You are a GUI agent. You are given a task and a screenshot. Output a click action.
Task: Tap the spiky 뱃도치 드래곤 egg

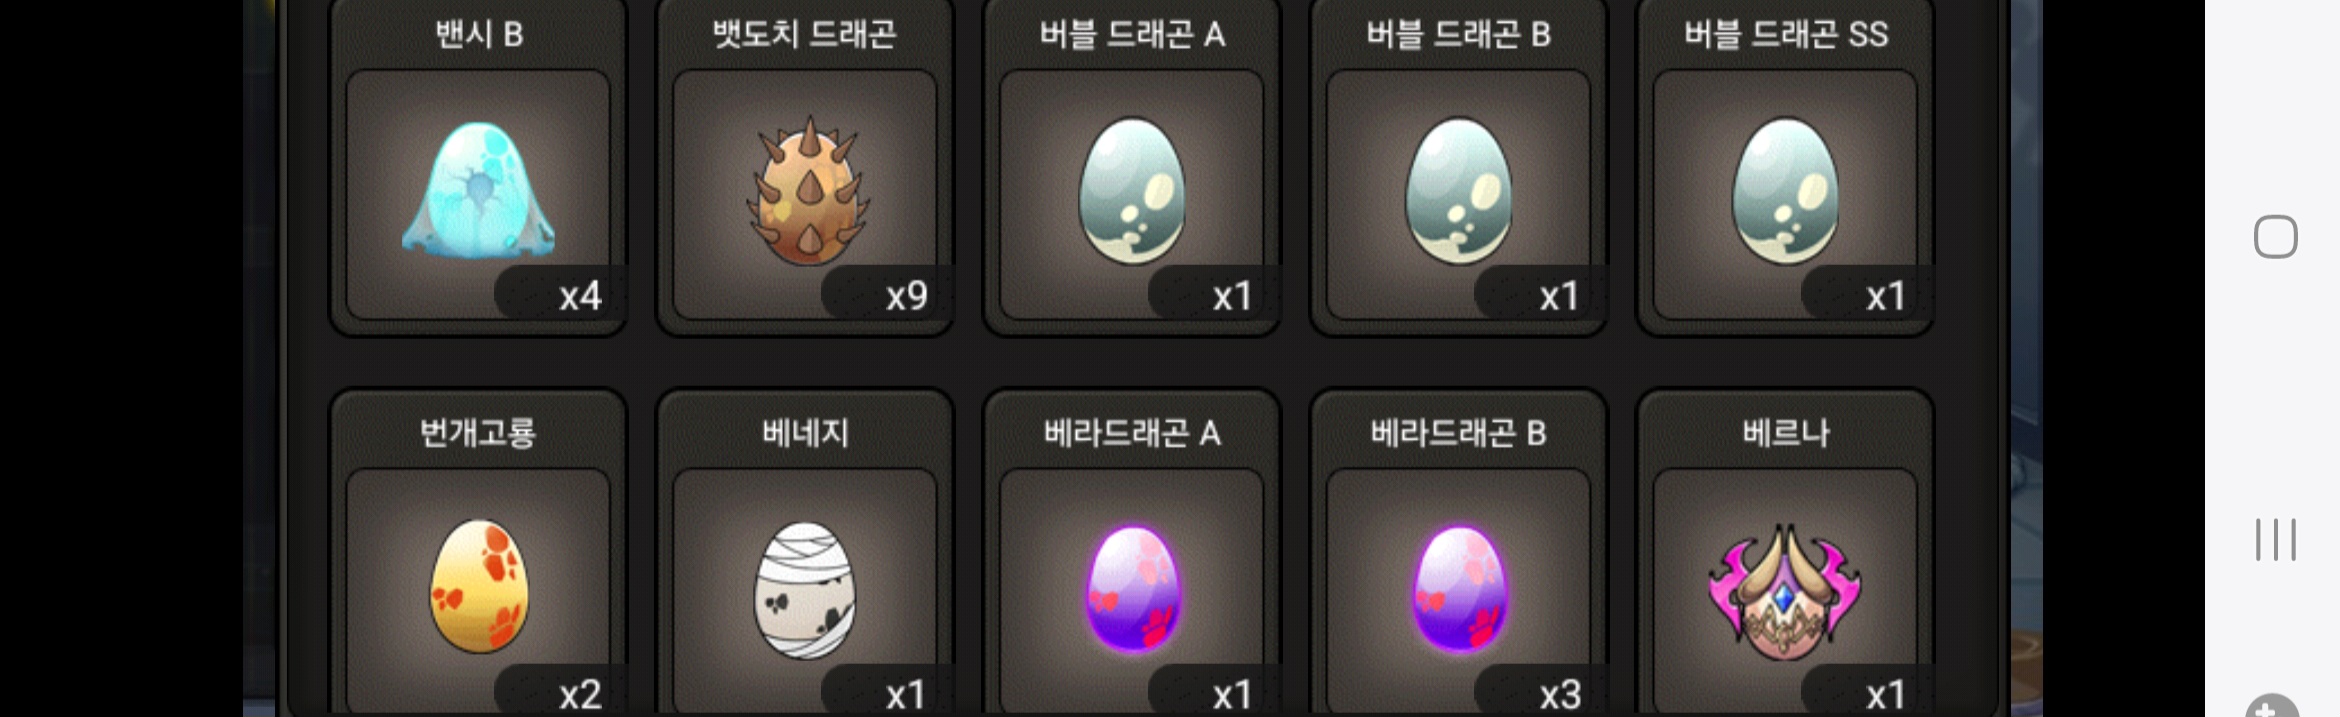pos(808,190)
